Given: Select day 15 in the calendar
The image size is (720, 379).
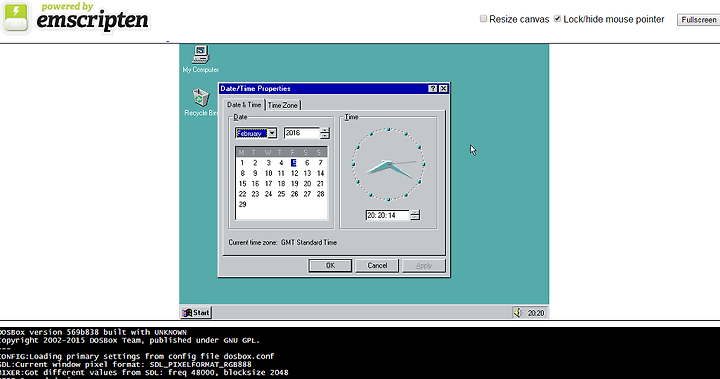Looking at the screenshot, I should coord(242,184).
